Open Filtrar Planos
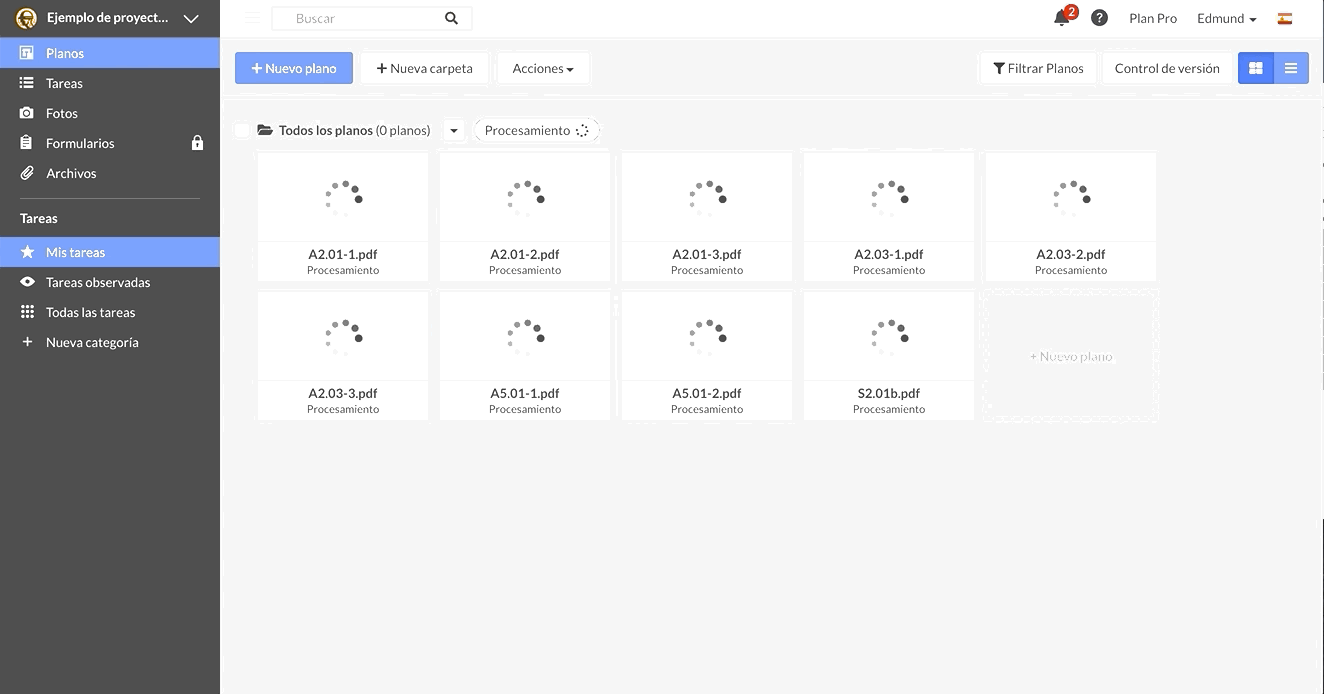The image size is (1324, 694). point(1038,67)
